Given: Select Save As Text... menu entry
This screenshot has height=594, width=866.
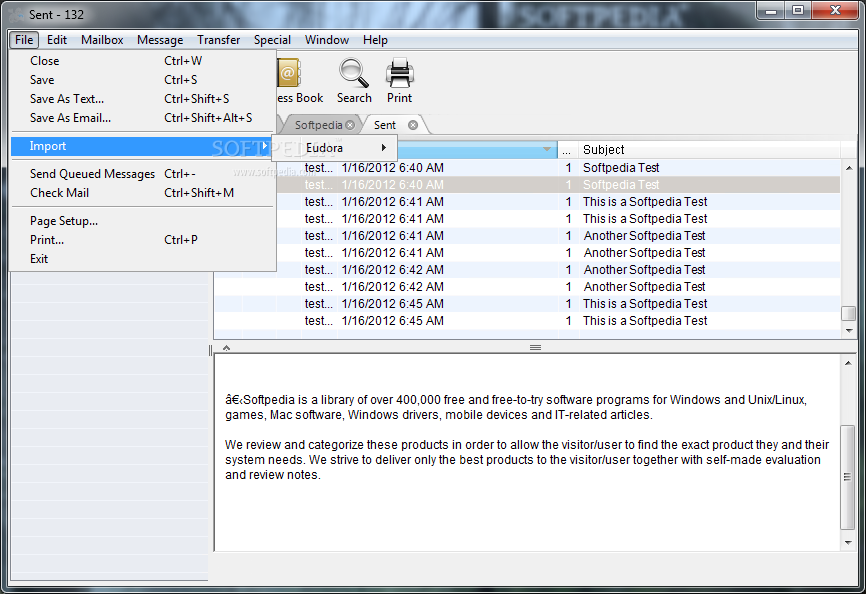Looking at the screenshot, I should click(143, 99).
